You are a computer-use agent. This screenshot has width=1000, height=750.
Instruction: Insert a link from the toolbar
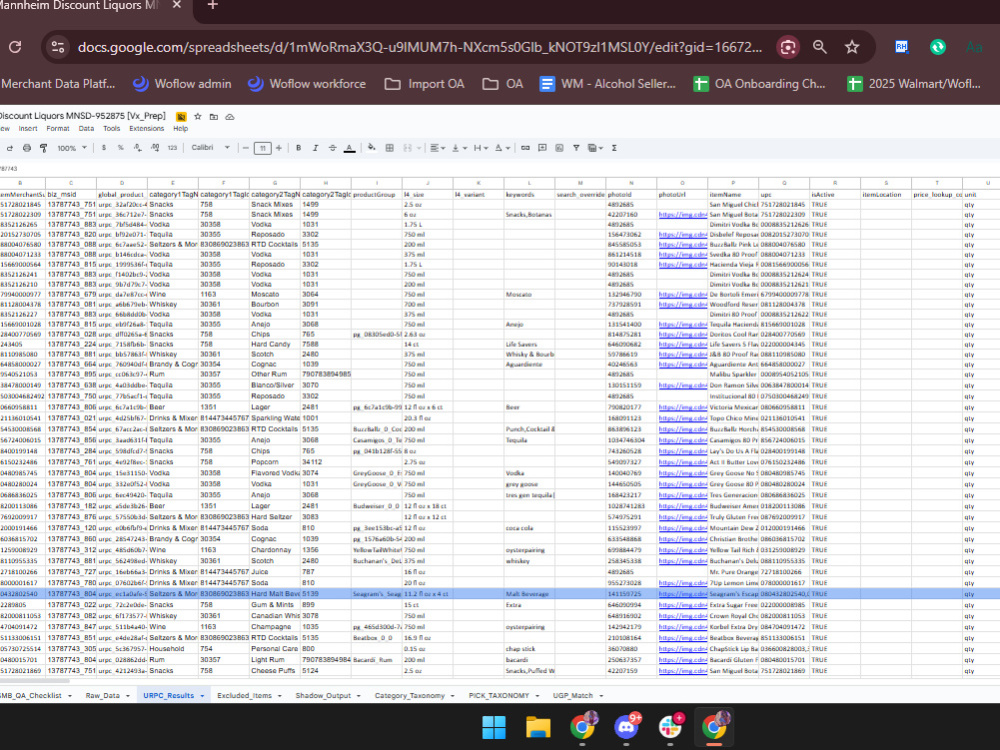(525, 148)
